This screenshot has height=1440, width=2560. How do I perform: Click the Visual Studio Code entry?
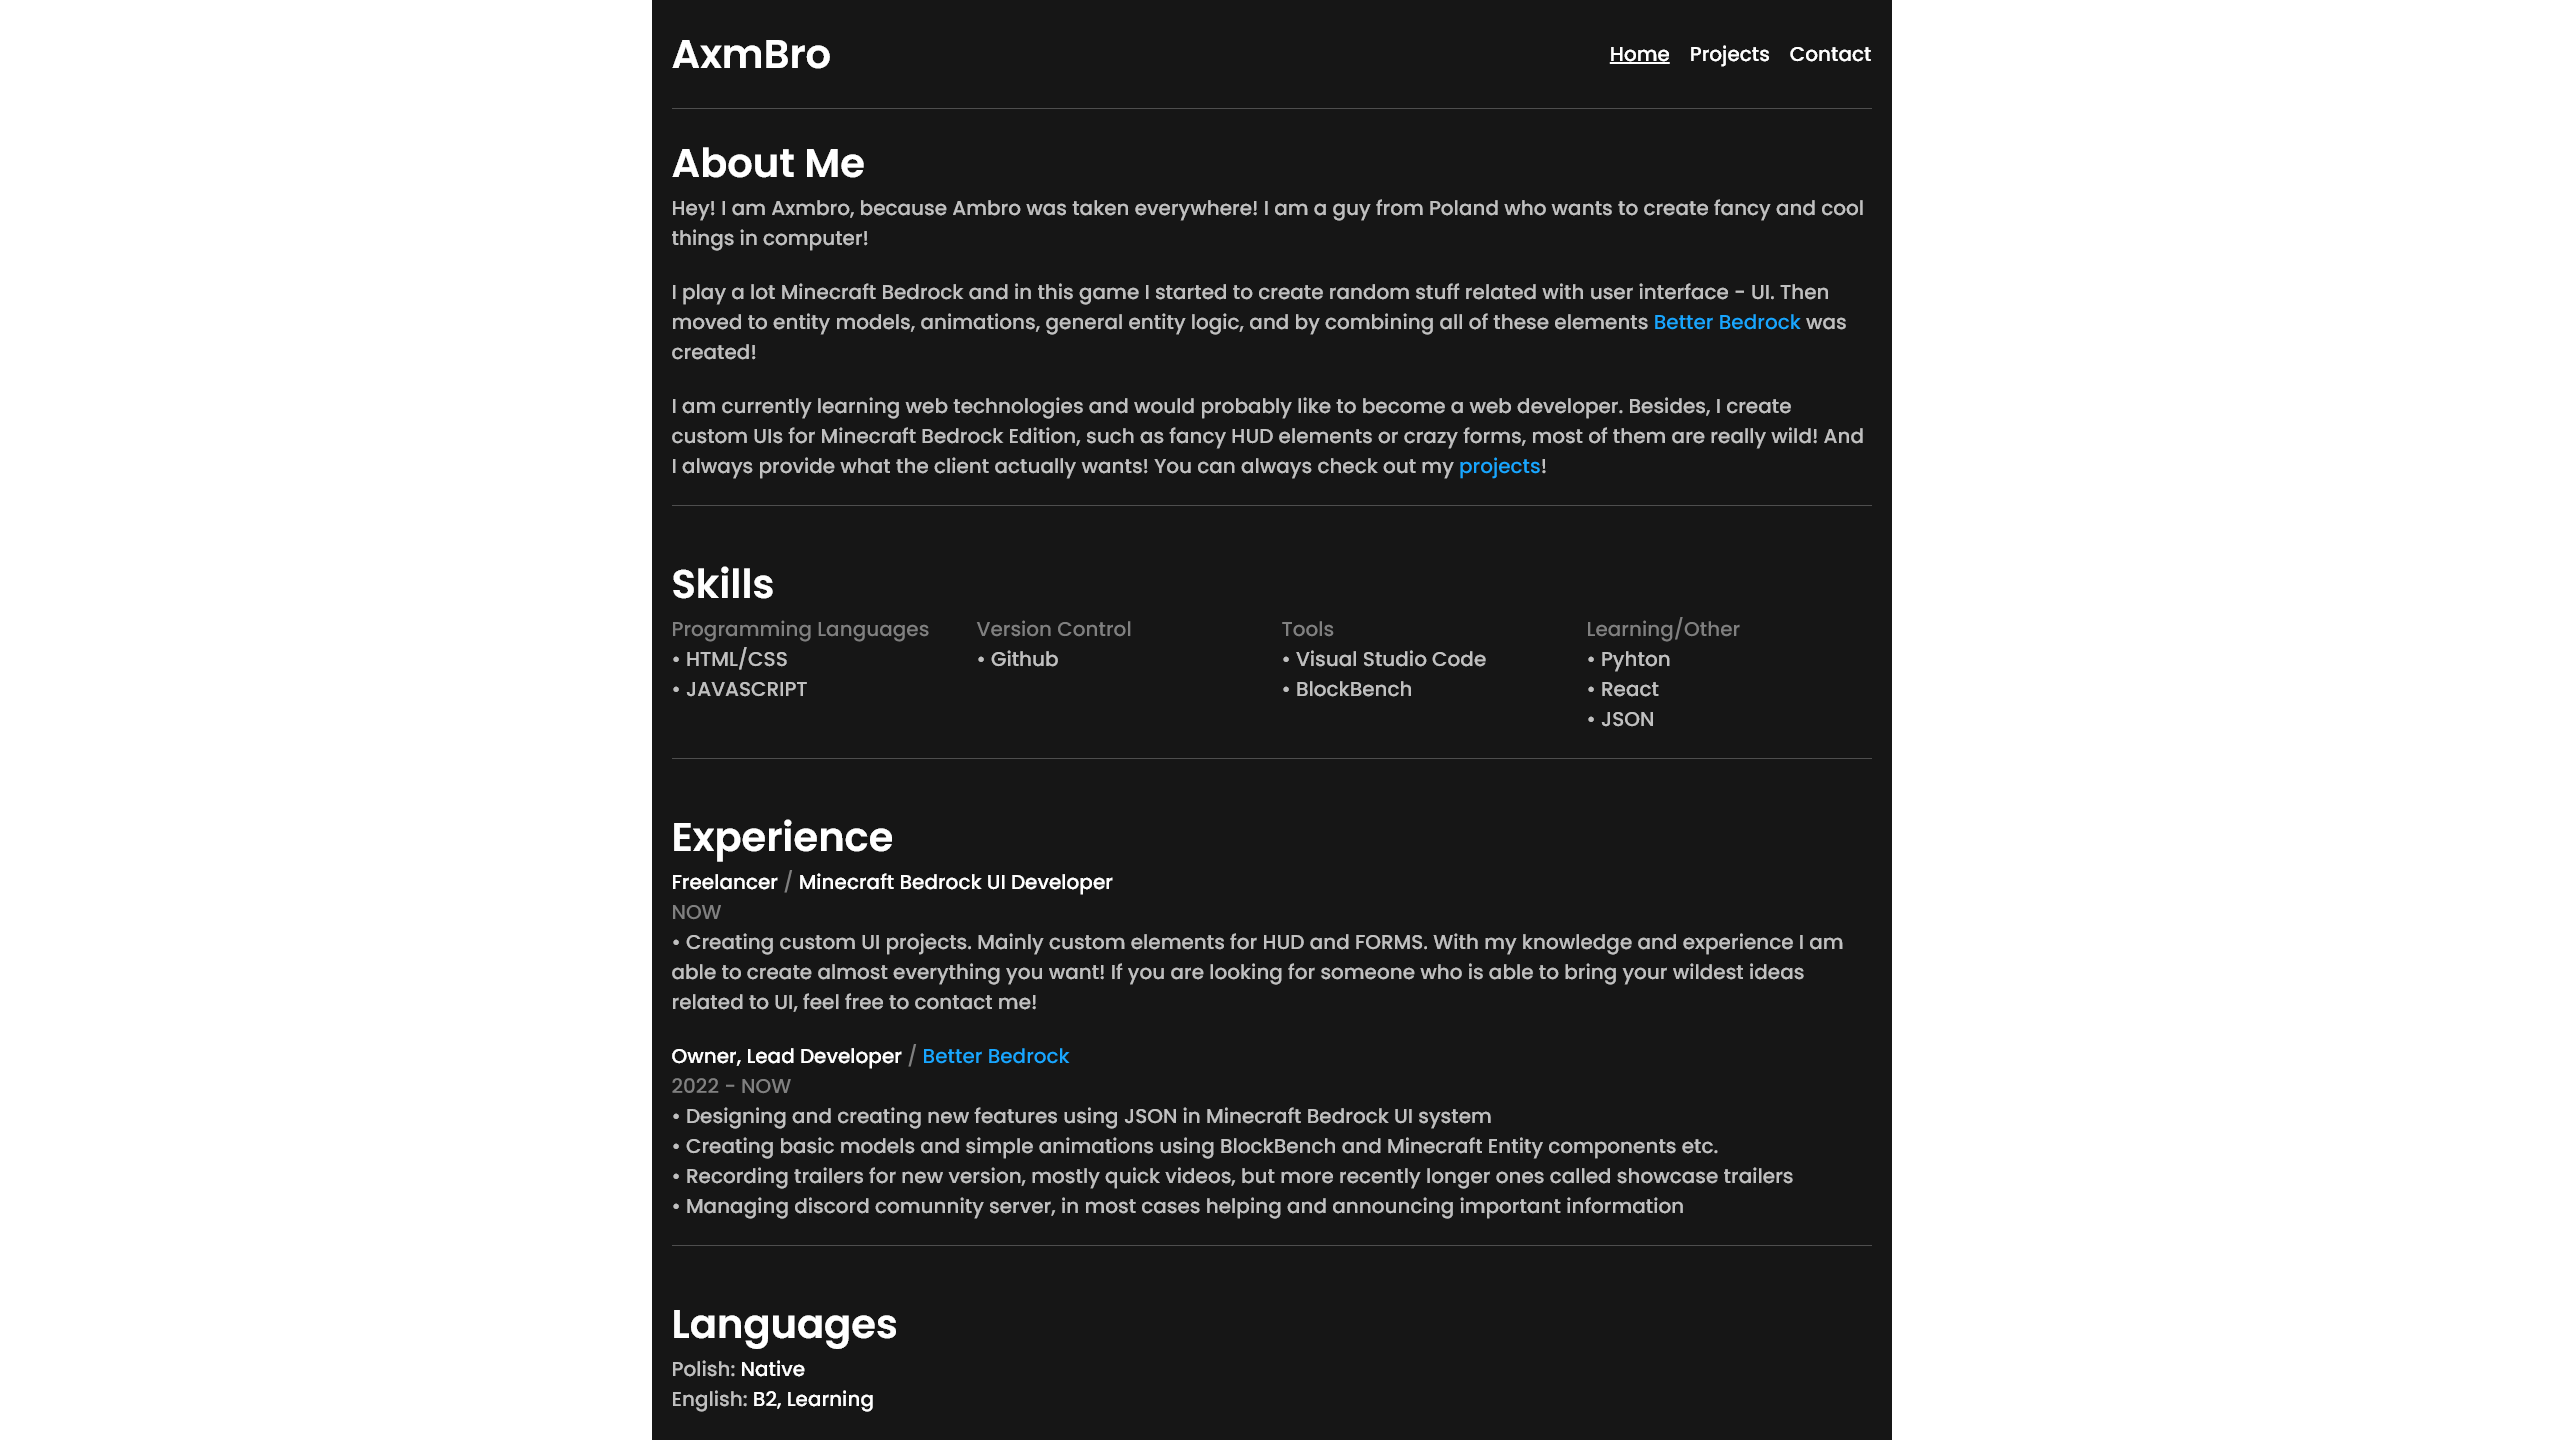click(x=1384, y=659)
